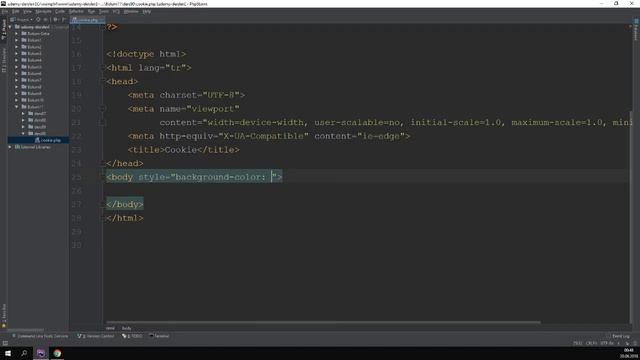
Task: Expand the Bolum2 folder
Action: 17,47
